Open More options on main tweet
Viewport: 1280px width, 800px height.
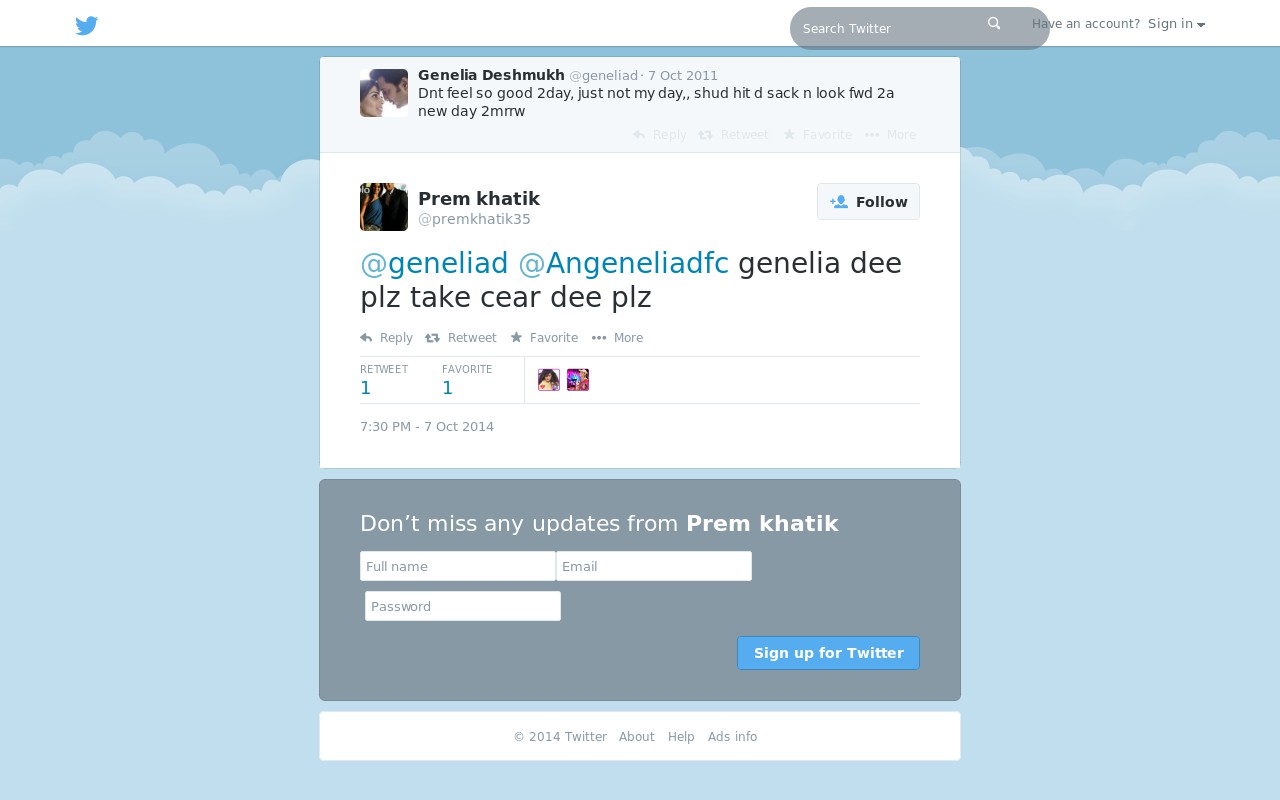pos(617,338)
